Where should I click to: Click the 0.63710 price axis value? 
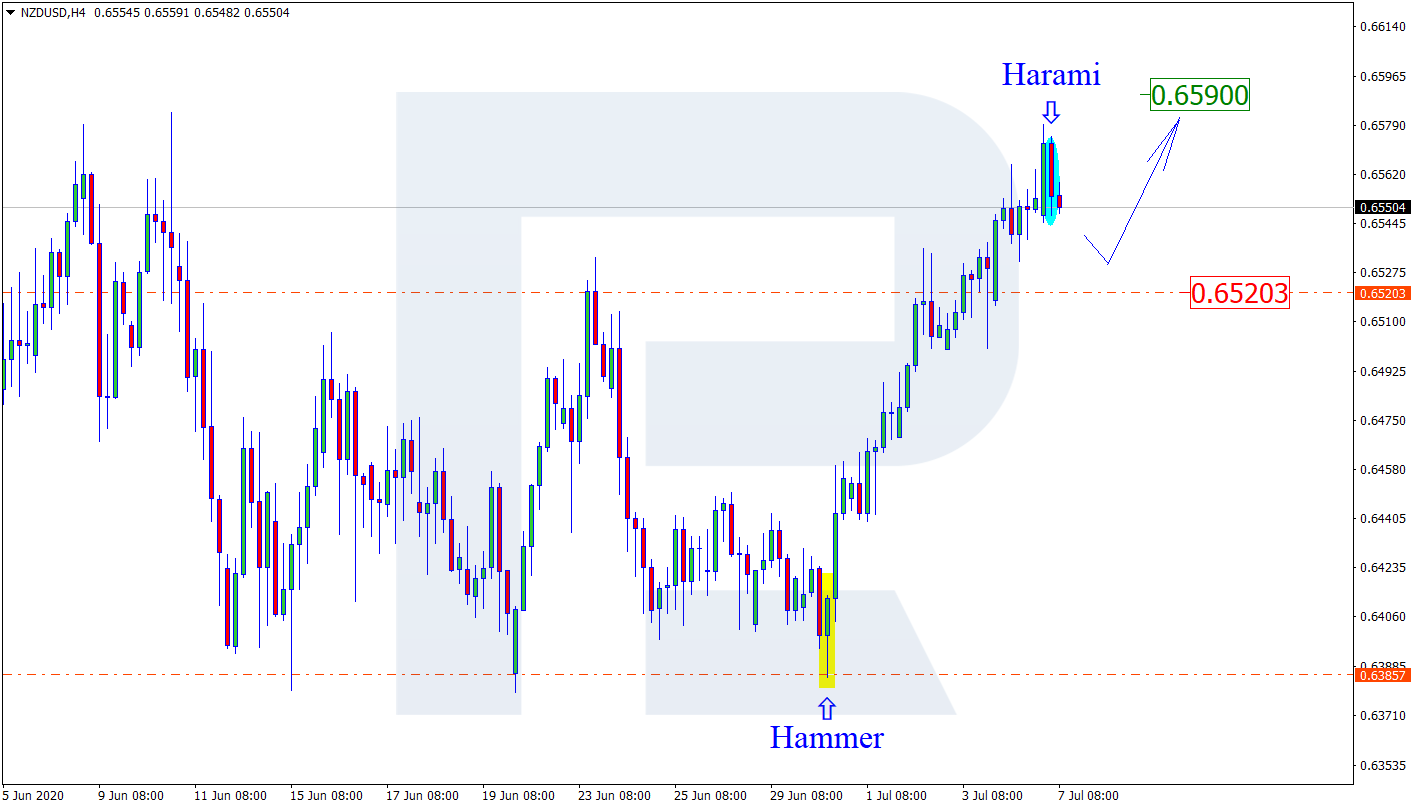1384,715
